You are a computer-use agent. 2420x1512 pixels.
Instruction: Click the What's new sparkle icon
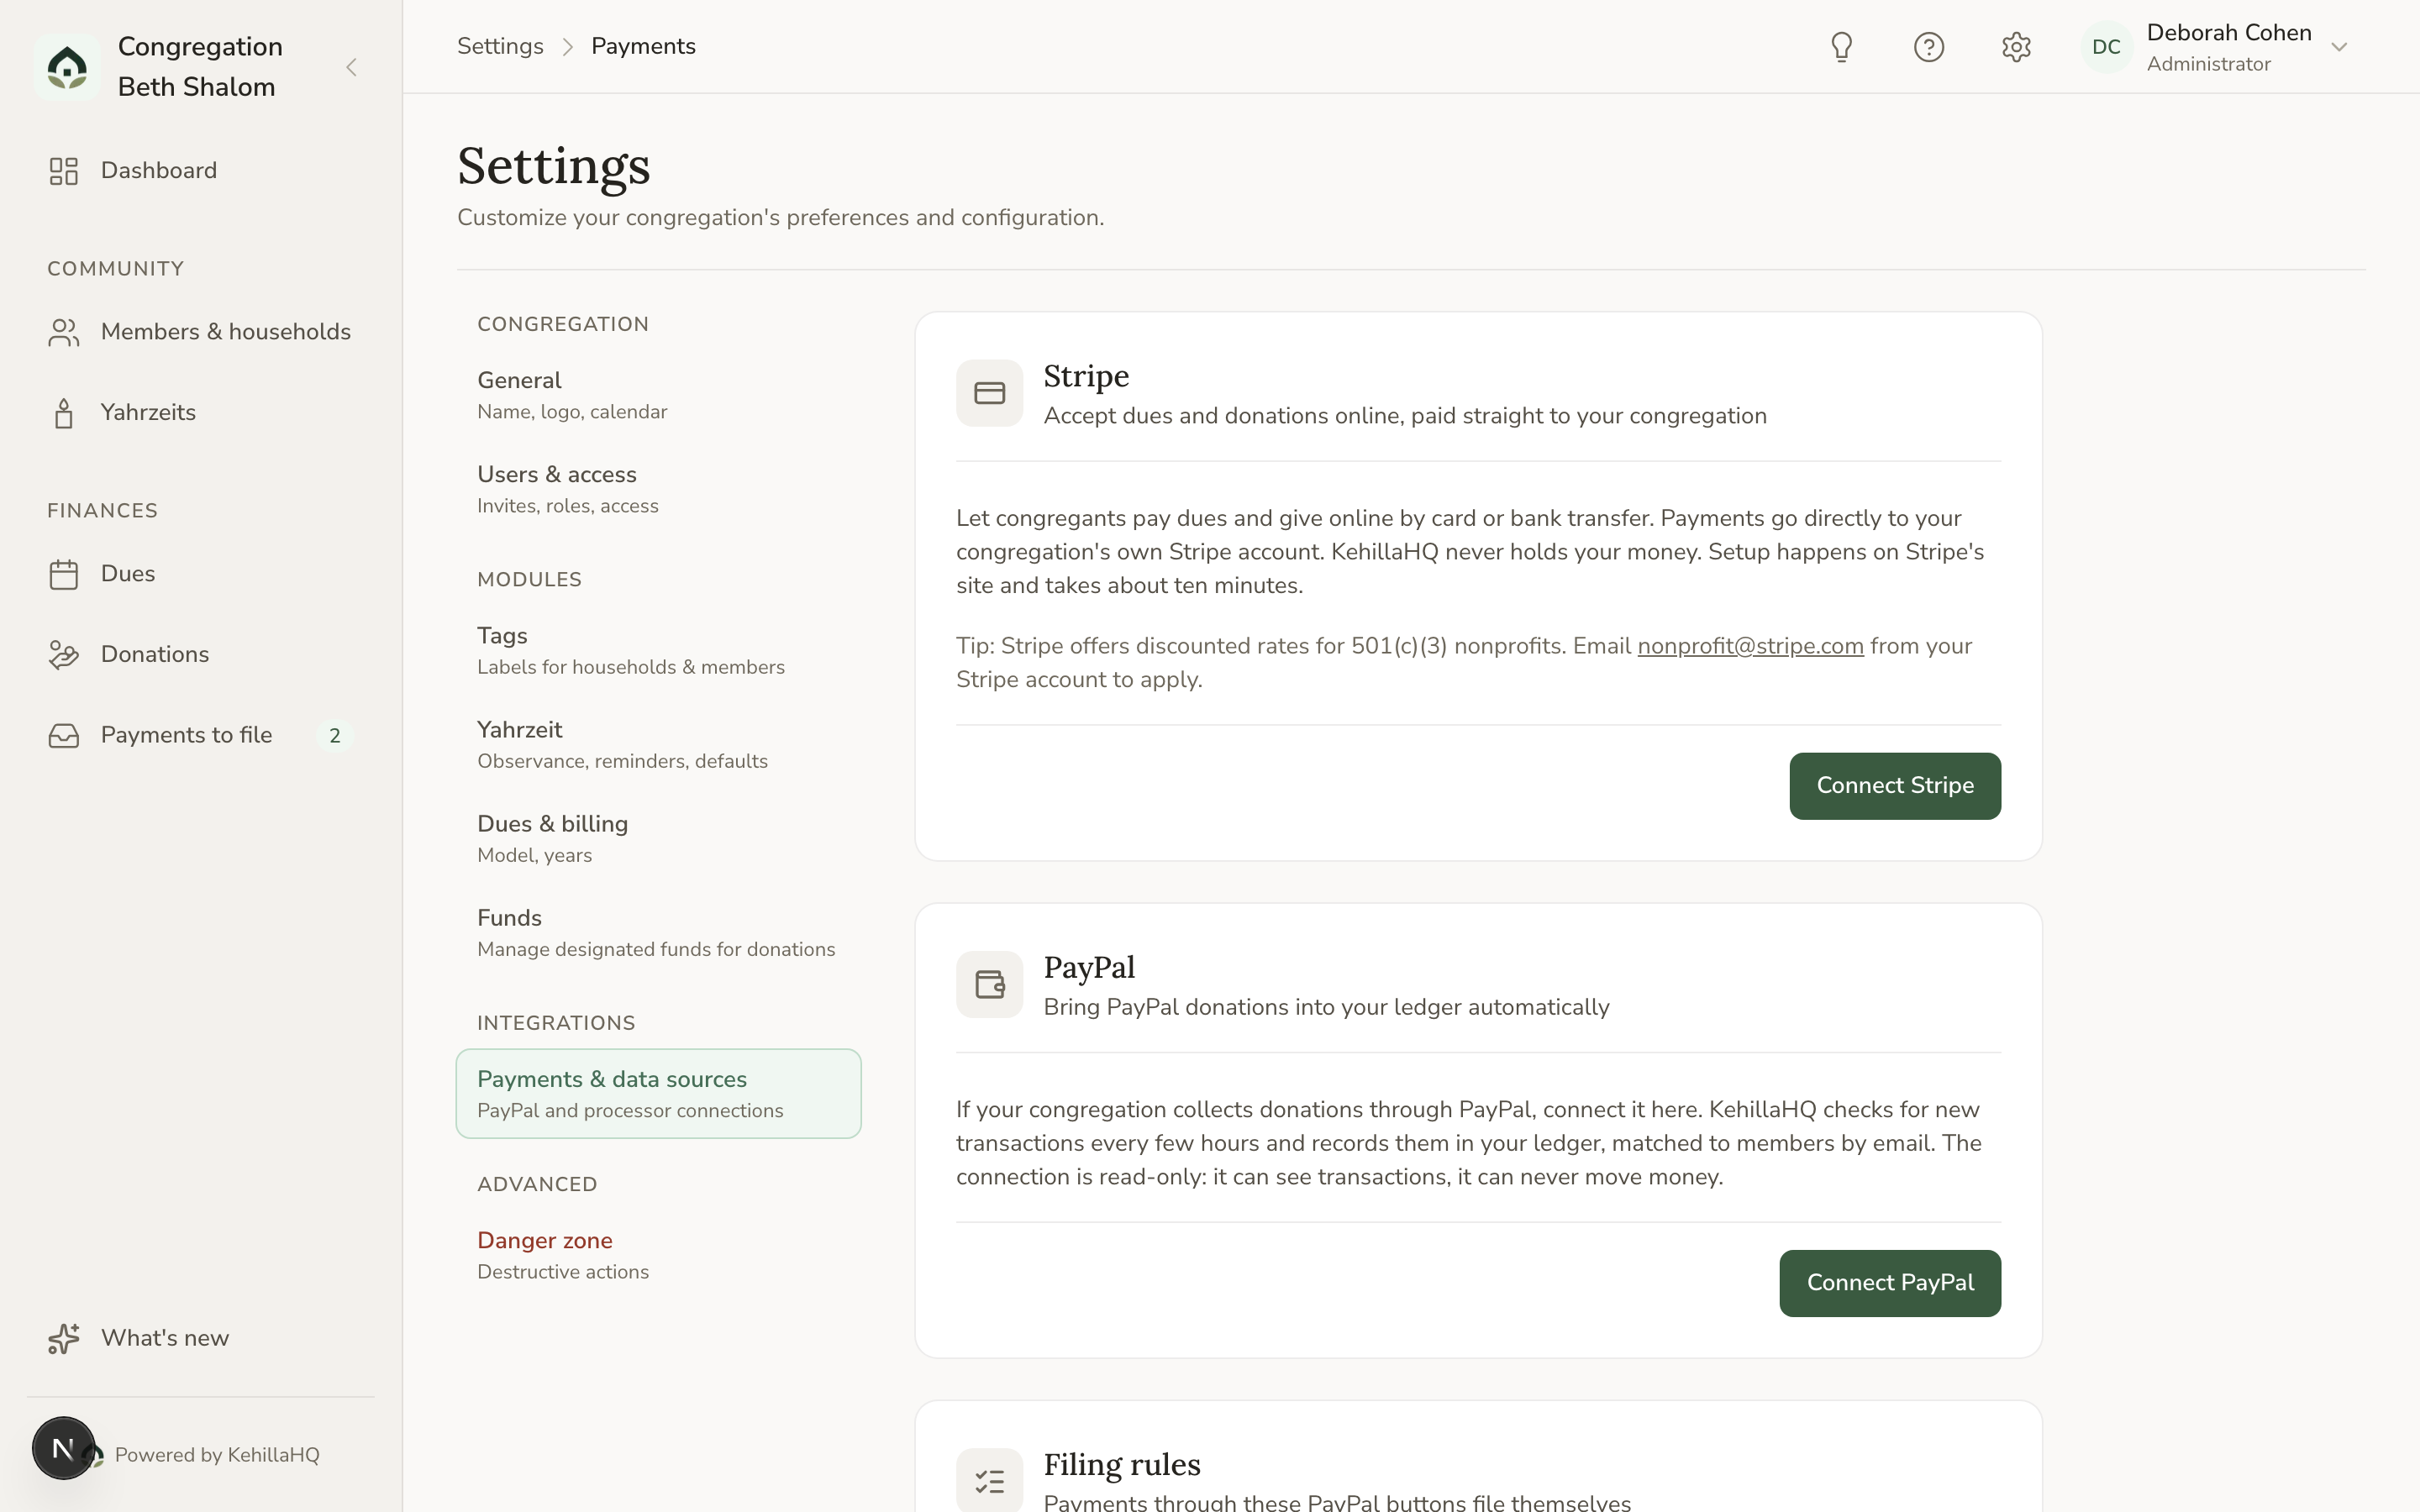[x=64, y=1339]
